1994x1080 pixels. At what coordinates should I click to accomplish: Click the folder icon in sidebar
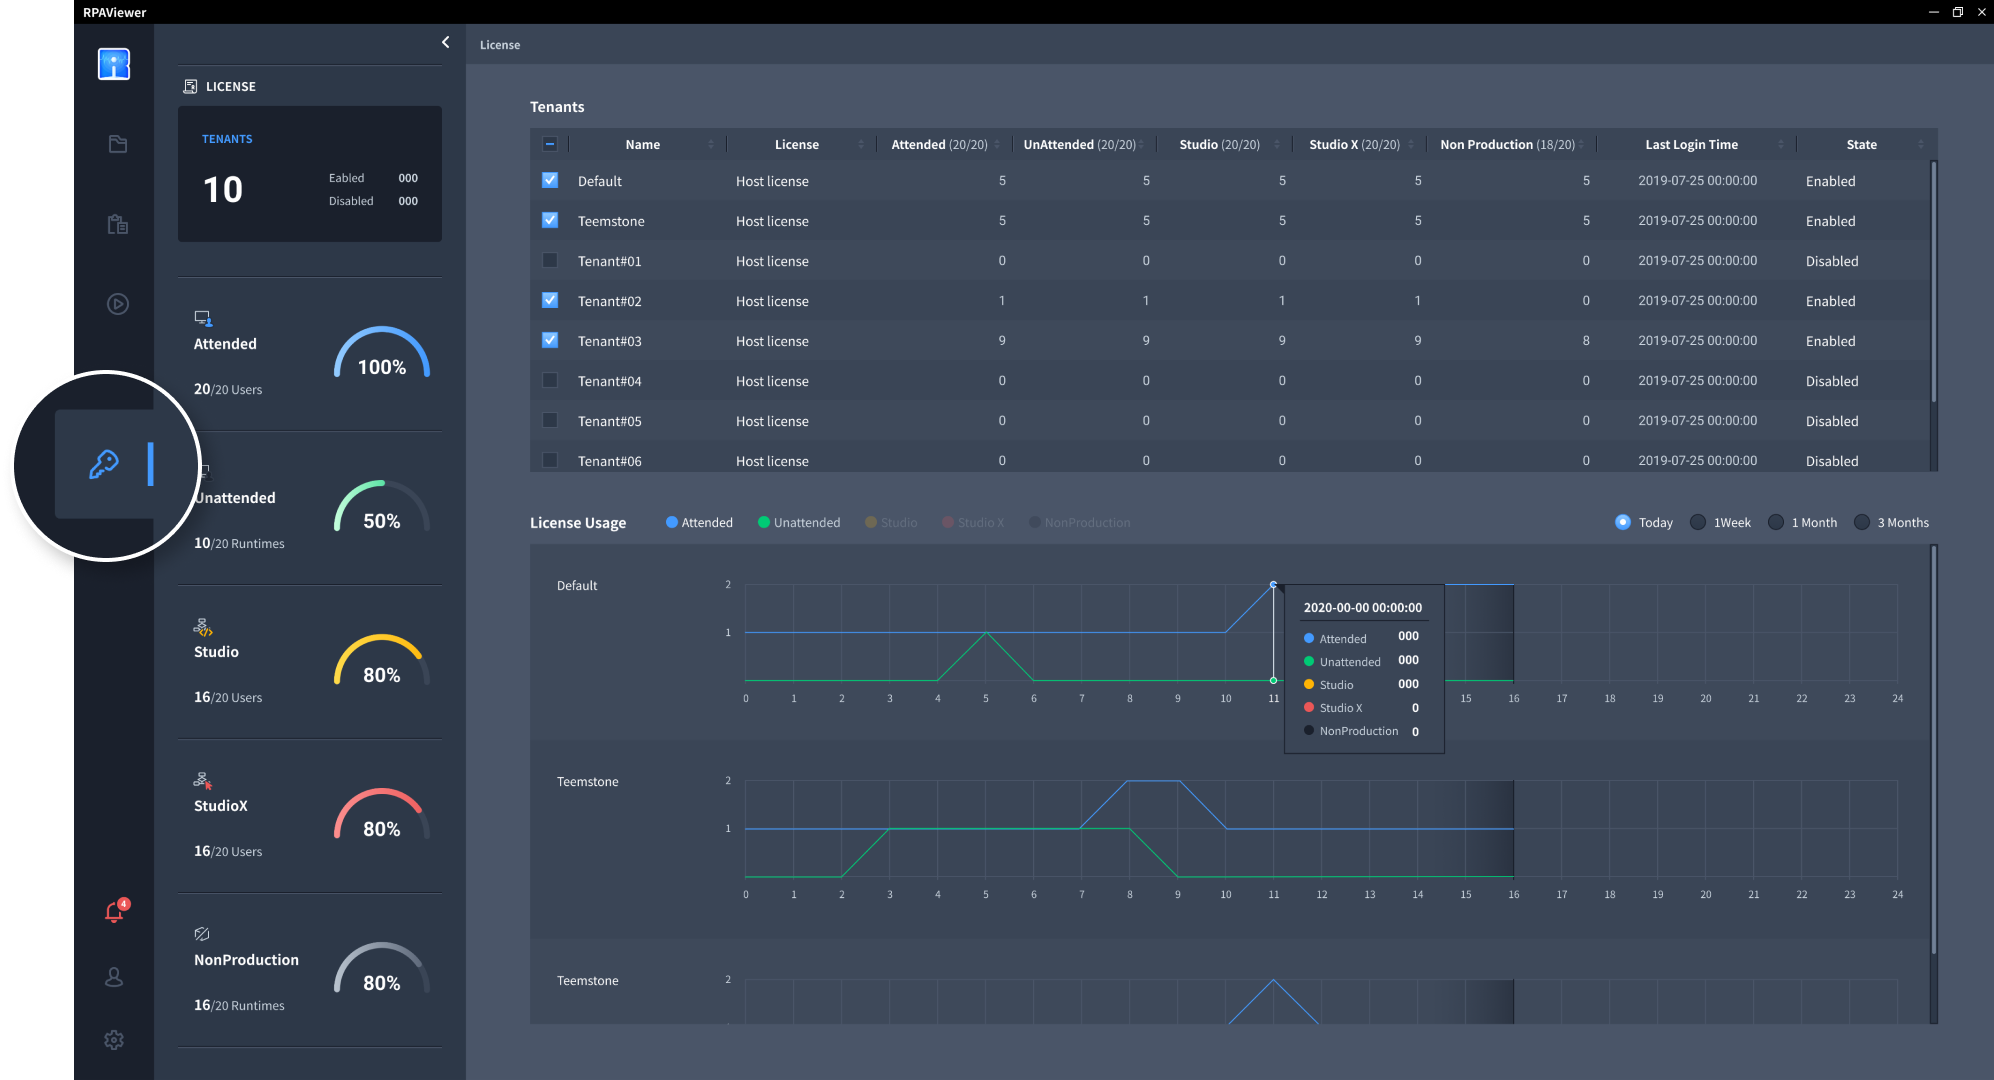point(117,144)
